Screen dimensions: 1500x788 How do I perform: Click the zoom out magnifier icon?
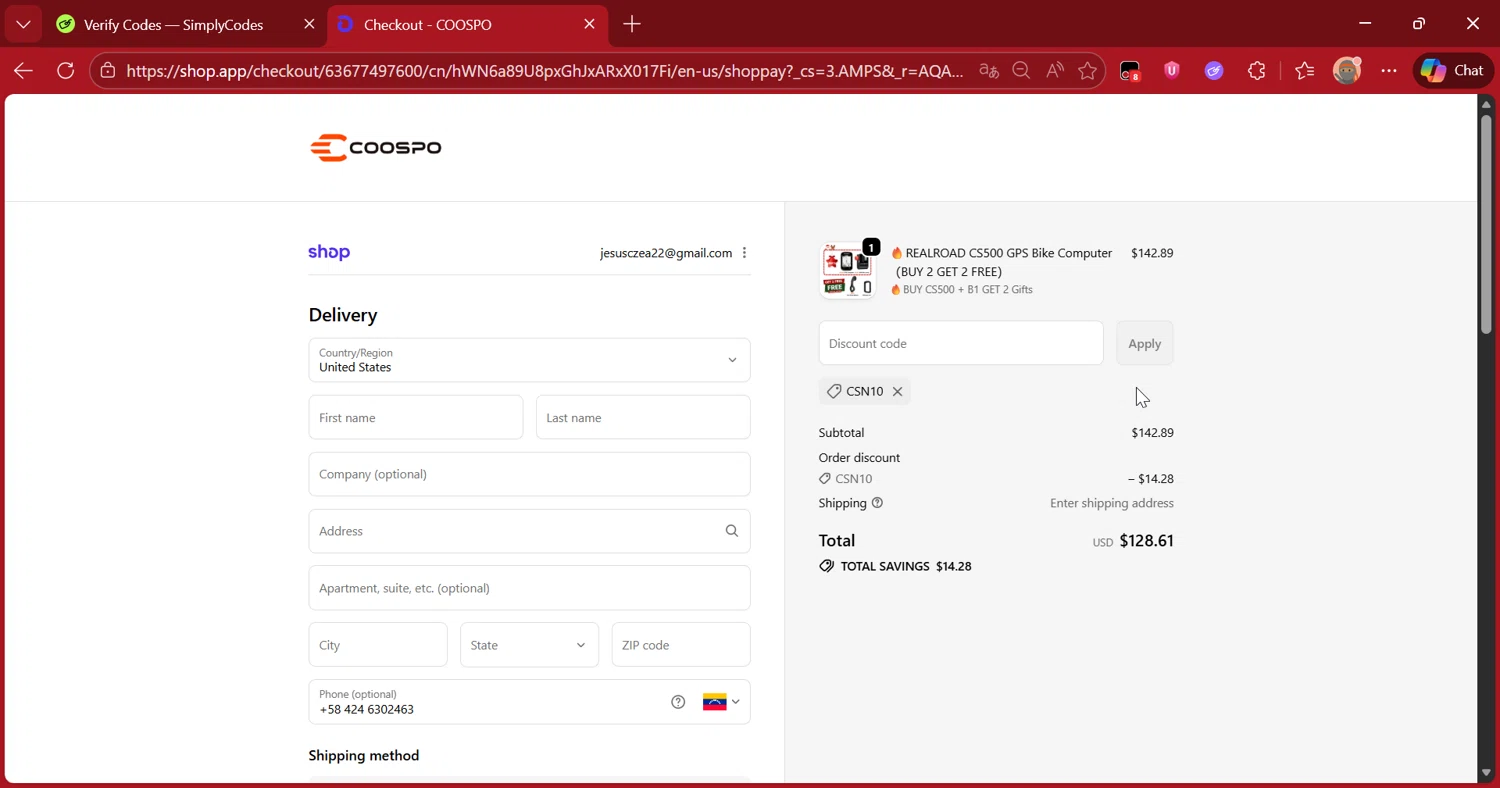pos(1021,71)
